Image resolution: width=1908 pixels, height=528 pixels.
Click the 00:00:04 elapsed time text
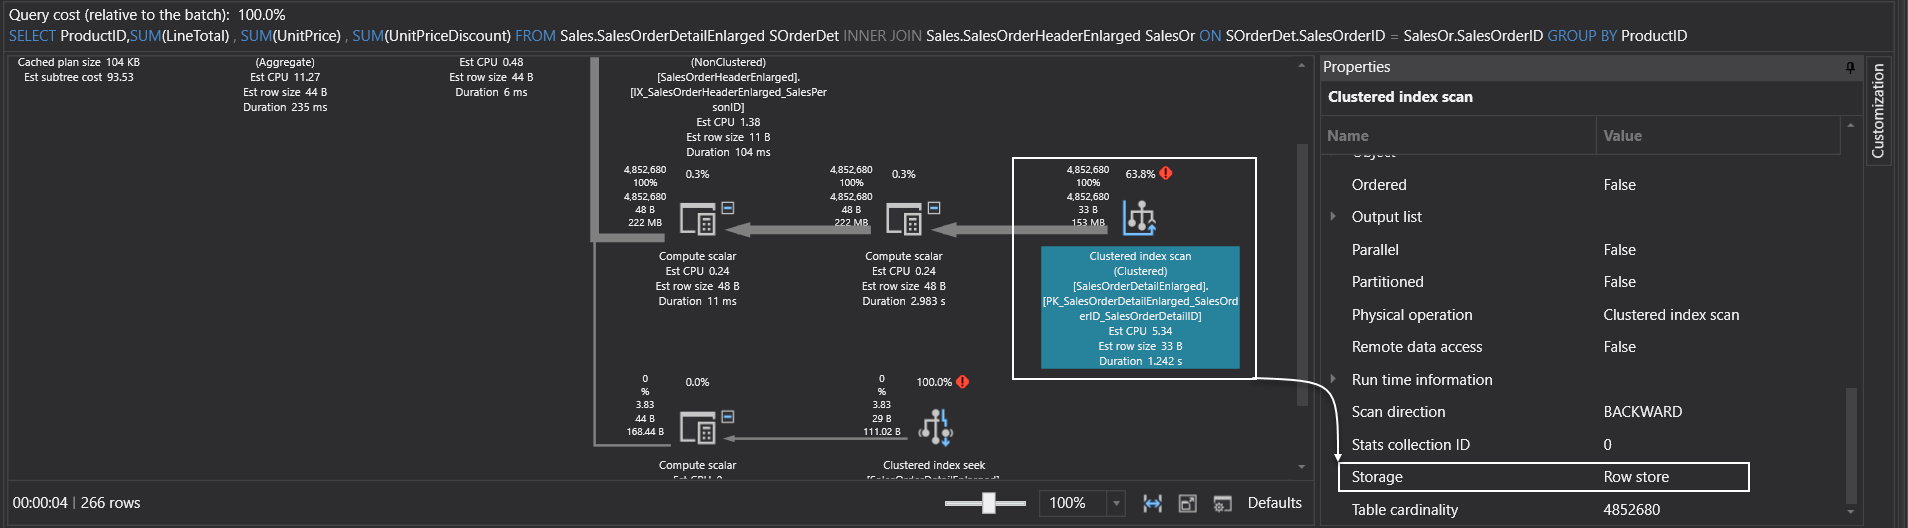(40, 503)
